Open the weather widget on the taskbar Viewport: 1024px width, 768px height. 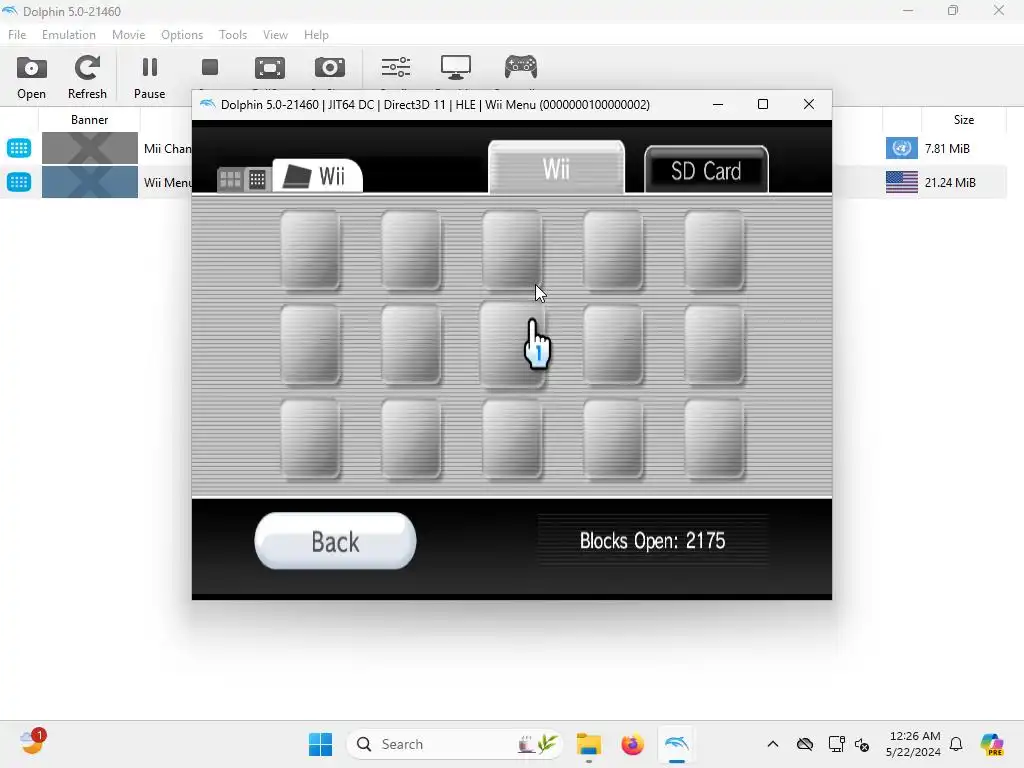click(x=32, y=743)
